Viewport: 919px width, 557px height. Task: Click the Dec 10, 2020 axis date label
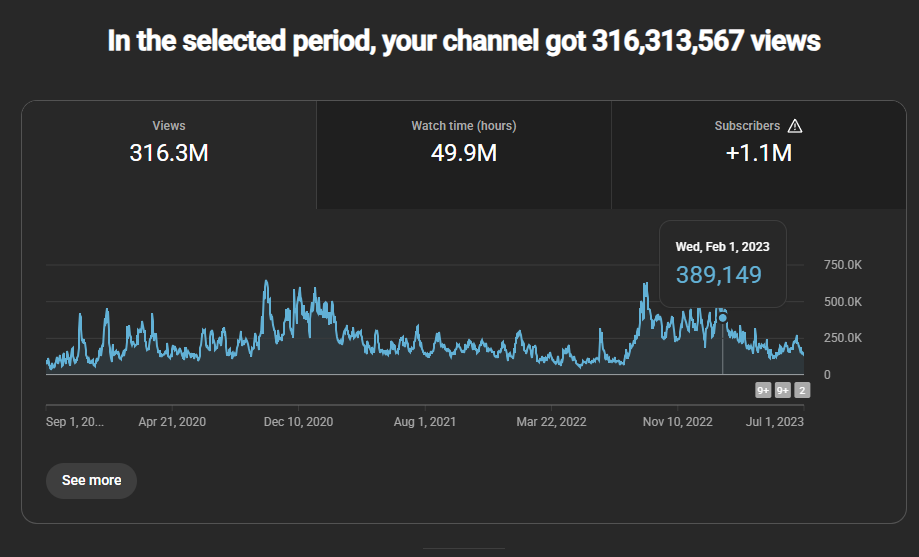coord(298,422)
